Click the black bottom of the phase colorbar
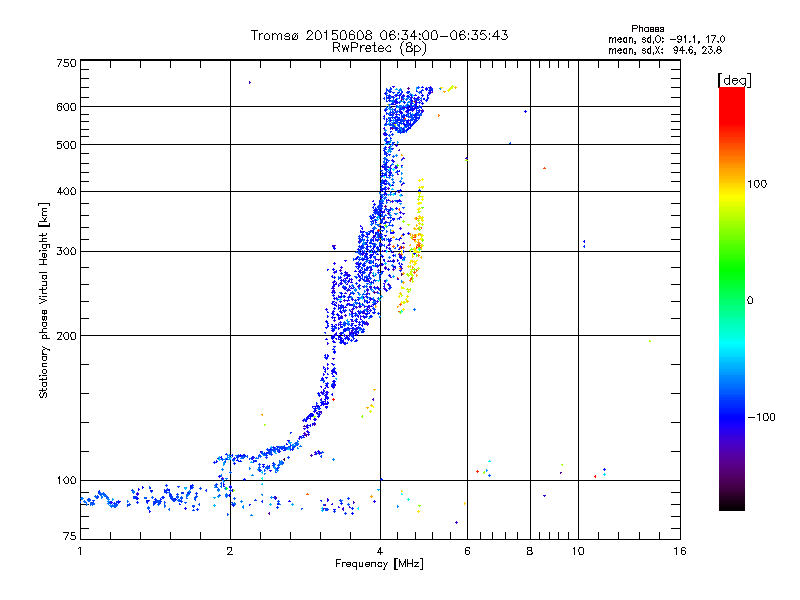Viewport: 800px width, 600px height. [732, 503]
